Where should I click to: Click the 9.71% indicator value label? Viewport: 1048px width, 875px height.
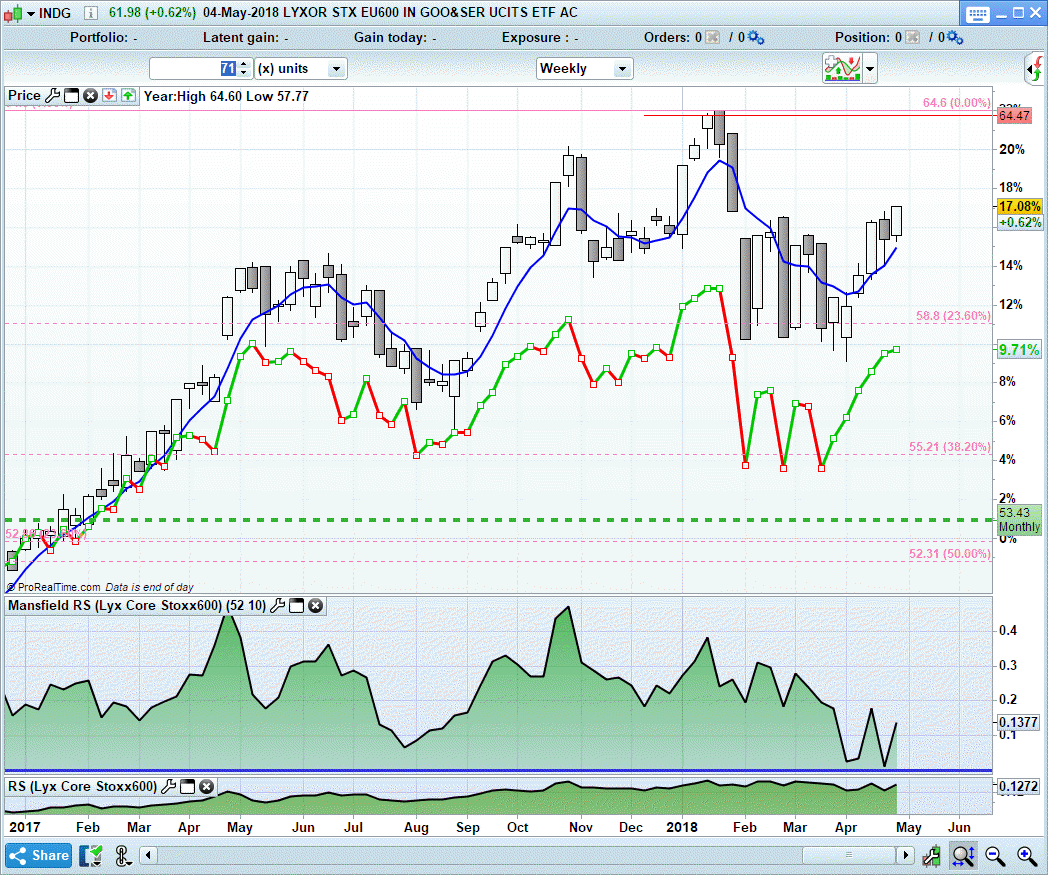pyautogui.click(x=1019, y=350)
